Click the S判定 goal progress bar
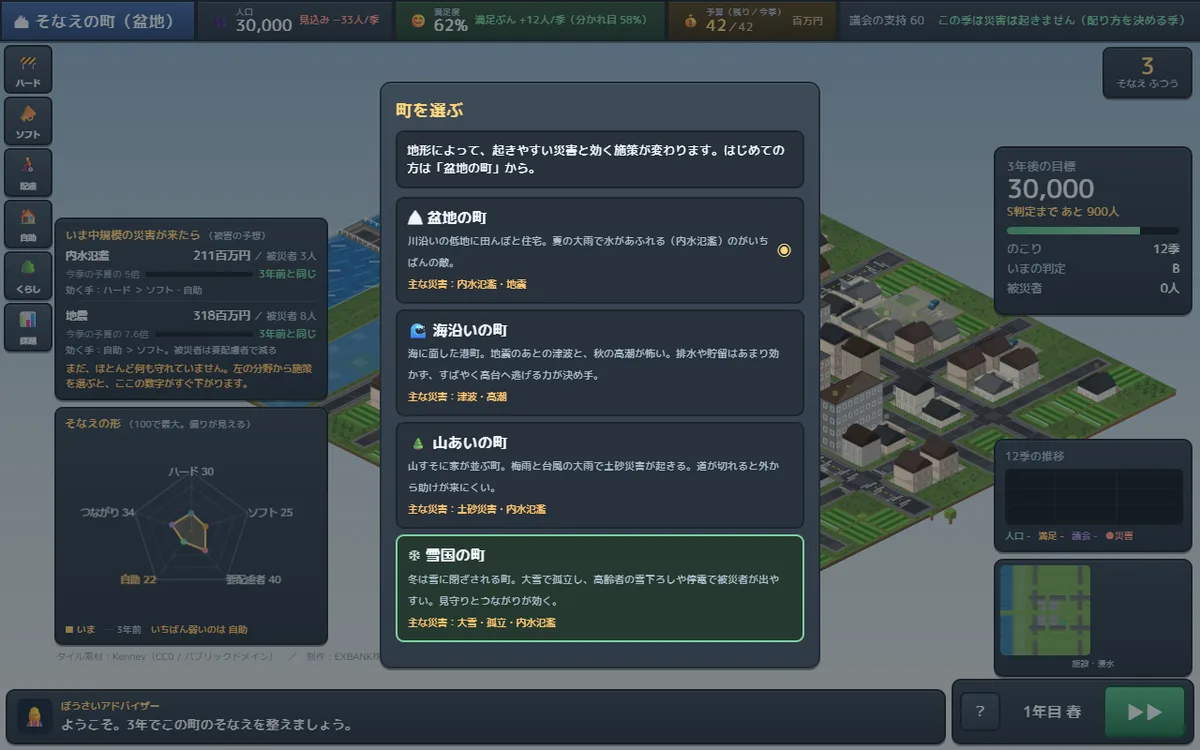Viewport: 1200px width, 750px height. (1093, 231)
